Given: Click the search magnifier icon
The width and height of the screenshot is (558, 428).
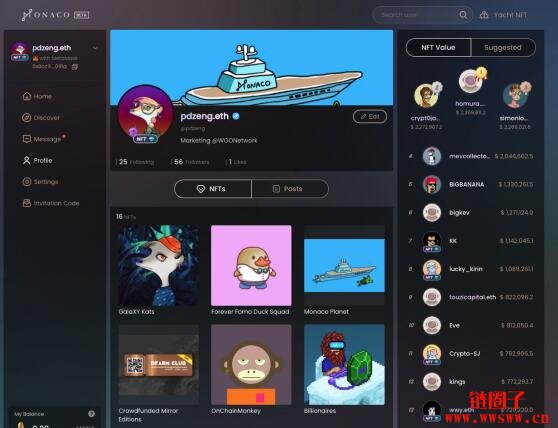Looking at the screenshot, I should click(x=463, y=15).
